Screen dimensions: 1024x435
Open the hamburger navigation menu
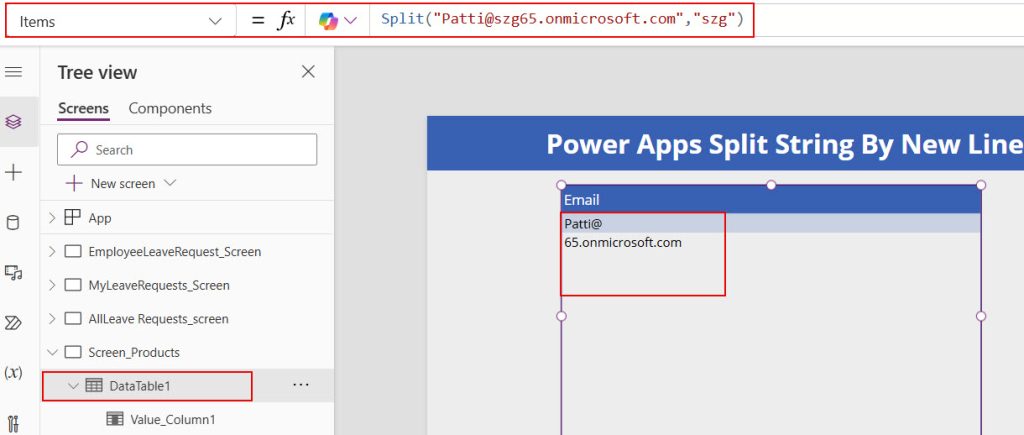13,72
